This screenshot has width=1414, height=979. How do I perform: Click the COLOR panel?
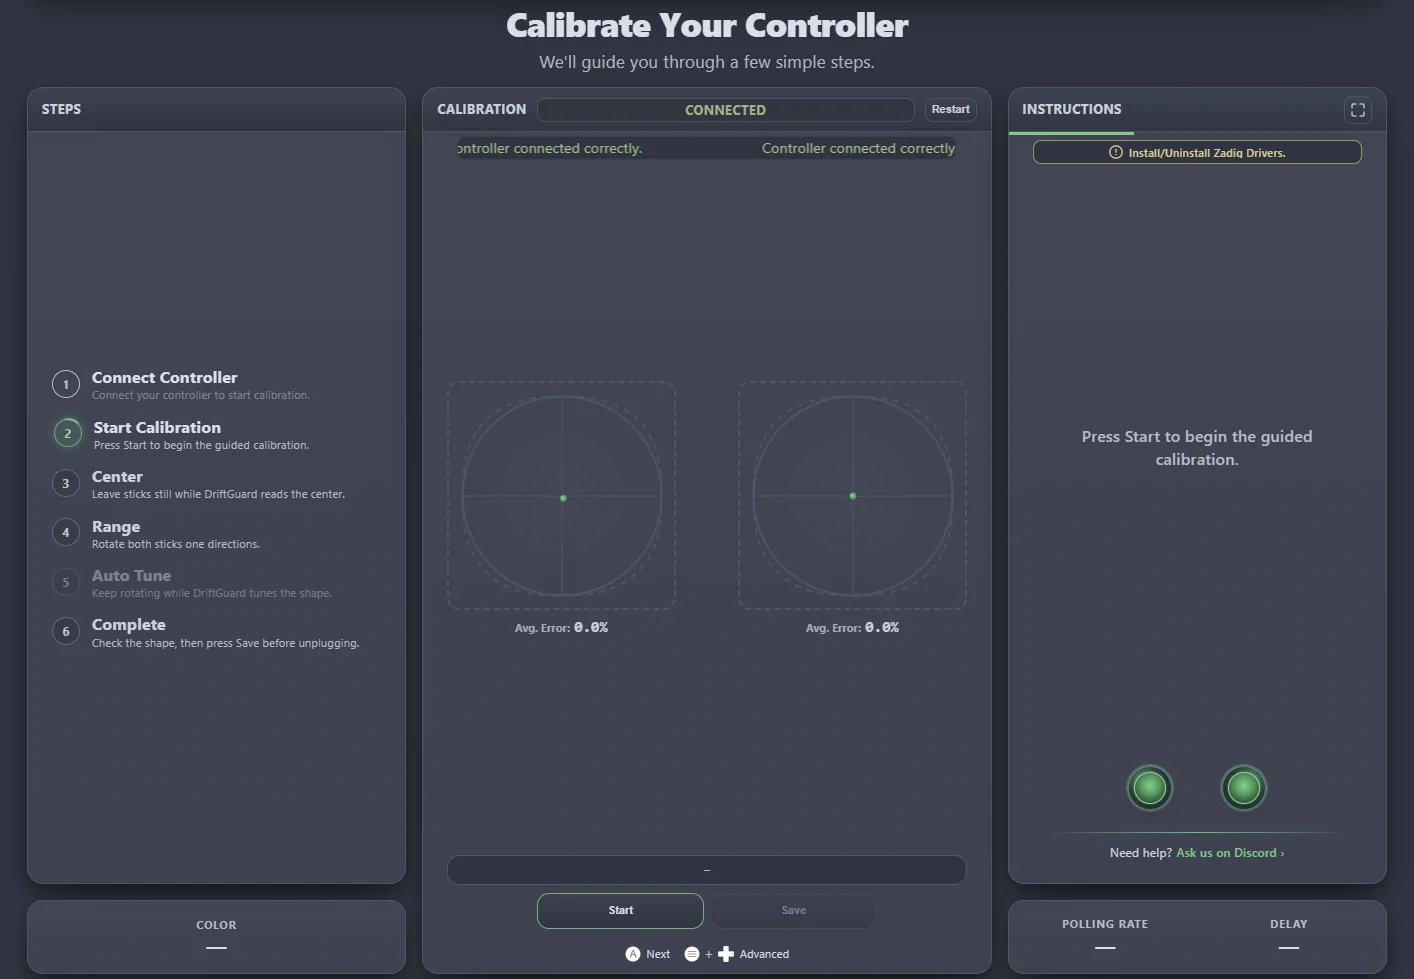pyautogui.click(x=216, y=937)
